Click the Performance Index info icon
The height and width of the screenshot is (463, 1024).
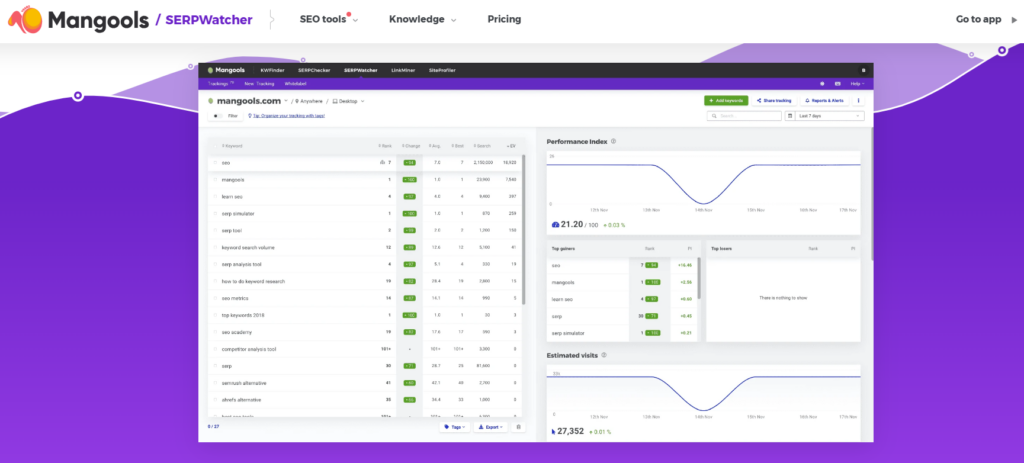[x=613, y=142]
